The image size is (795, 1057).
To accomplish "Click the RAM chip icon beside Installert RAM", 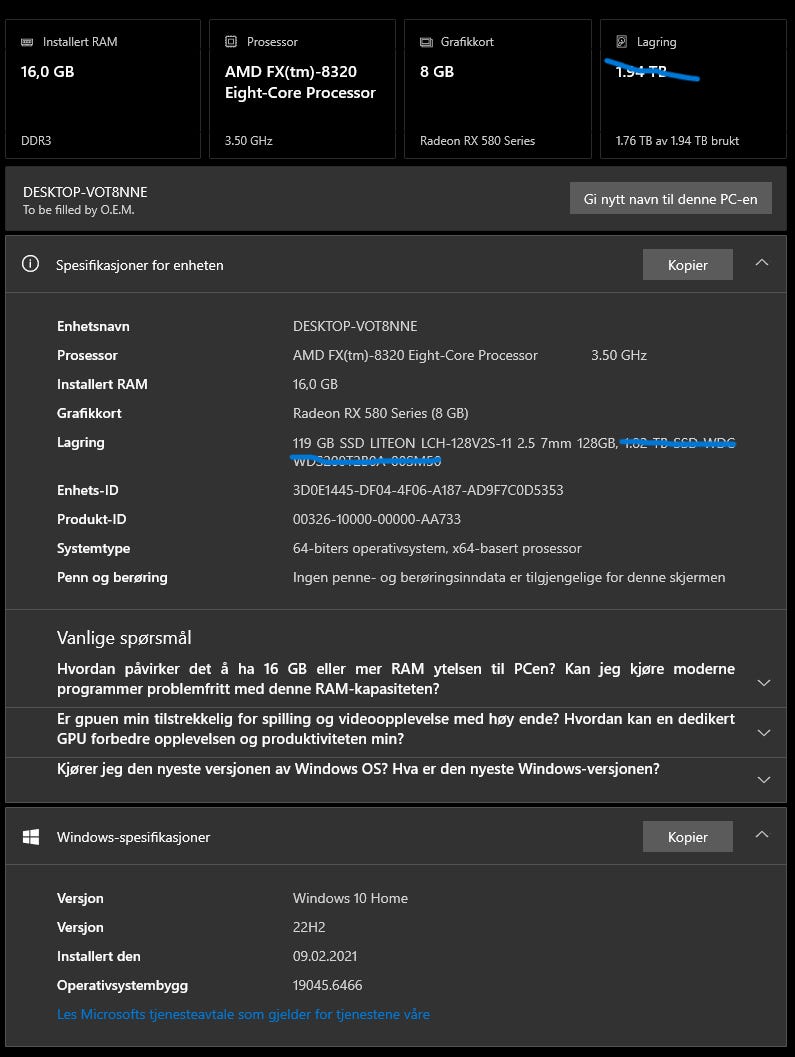I will tap(27, 42).
